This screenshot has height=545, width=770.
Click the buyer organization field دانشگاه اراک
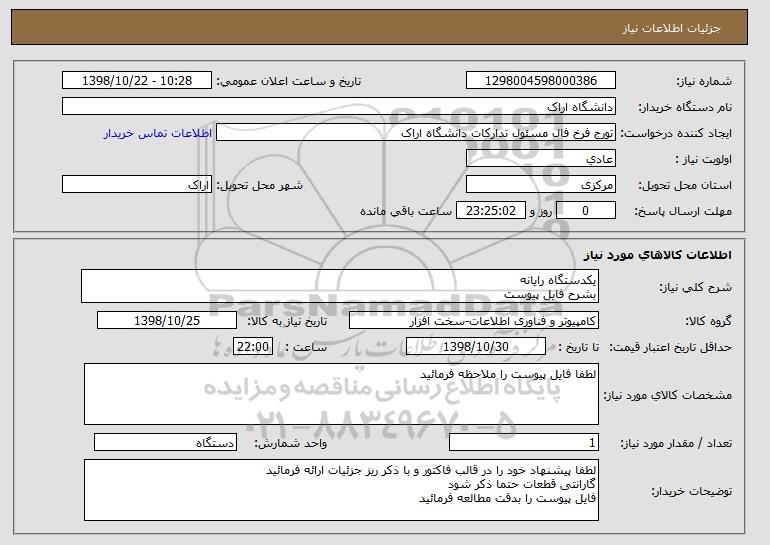[x=339, y=107]
